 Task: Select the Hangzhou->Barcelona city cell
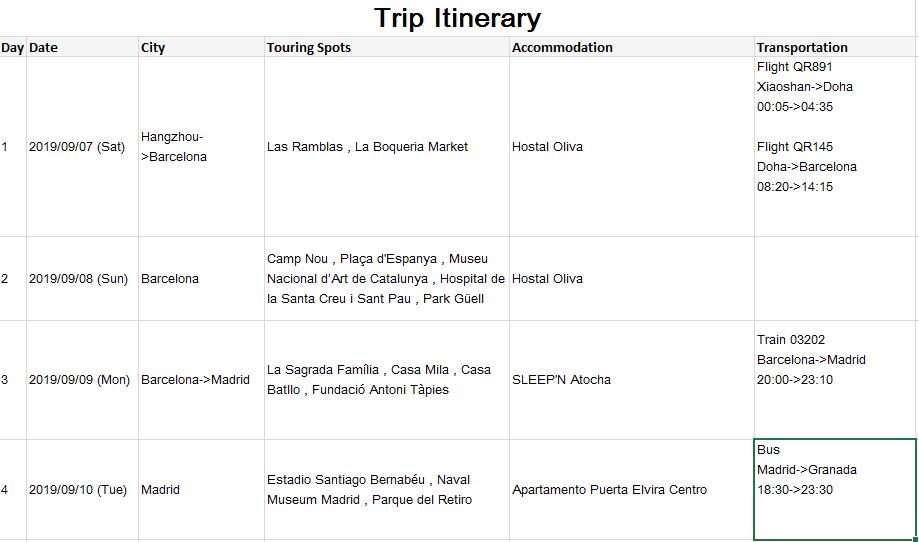(x=201, y=147)
